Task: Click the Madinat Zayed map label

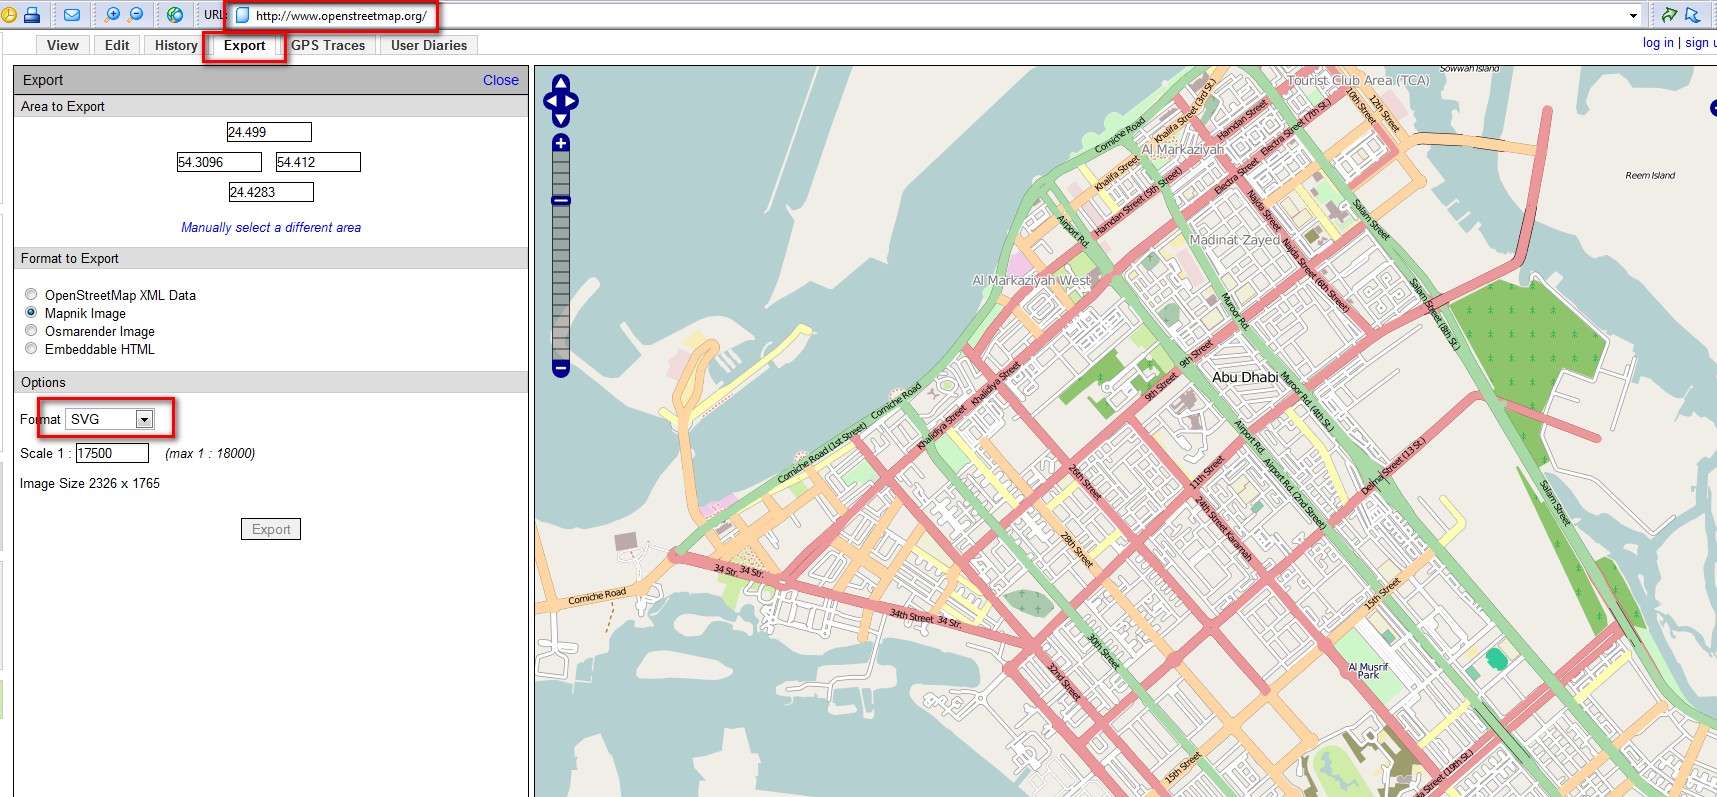Action: (x=1235, y=240)
